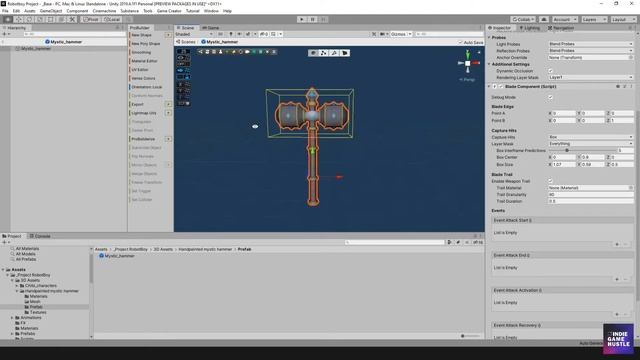Select the Rotate tool in the toolbar
The image size is (640, 360).
[29, 19]
